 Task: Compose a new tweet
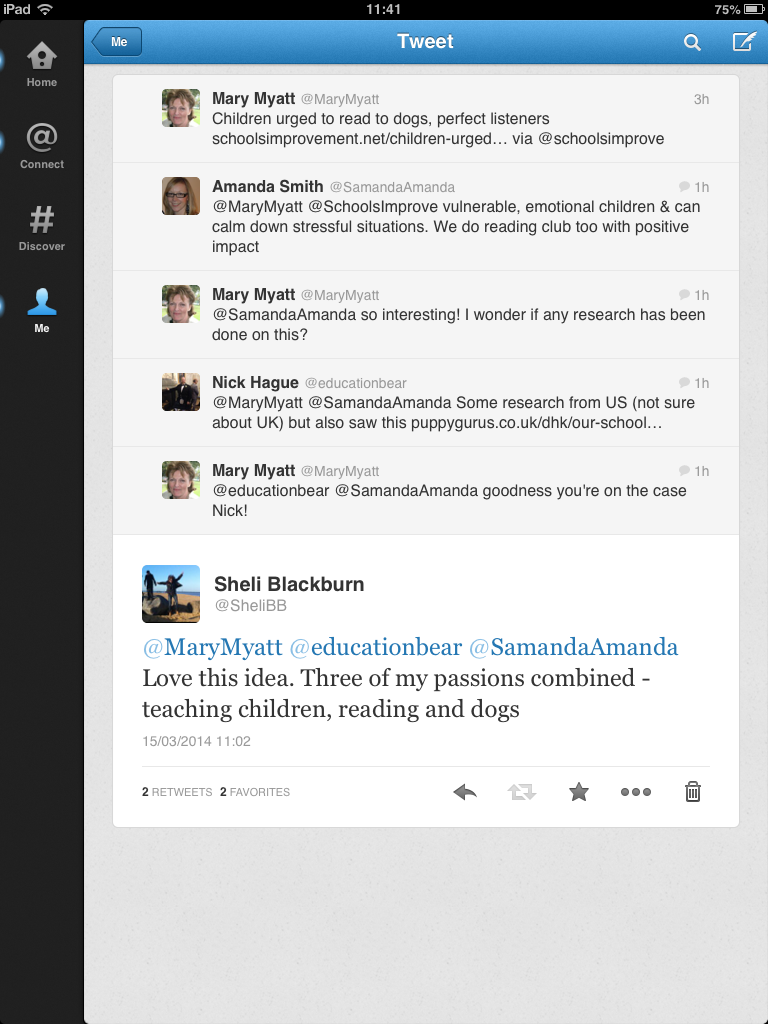click(x=743, y=42)
